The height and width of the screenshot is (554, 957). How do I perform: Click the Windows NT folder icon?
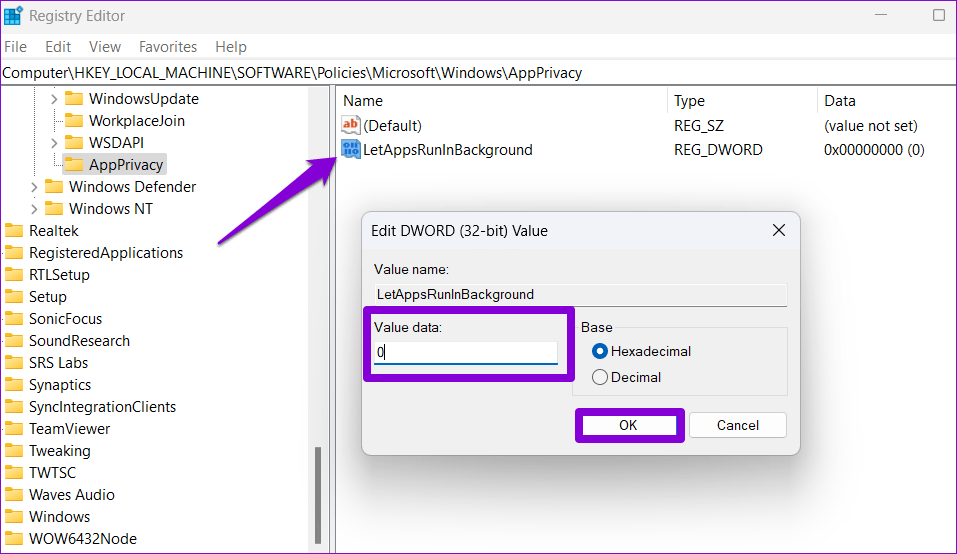pyautogui.click(x=54, y=208)
